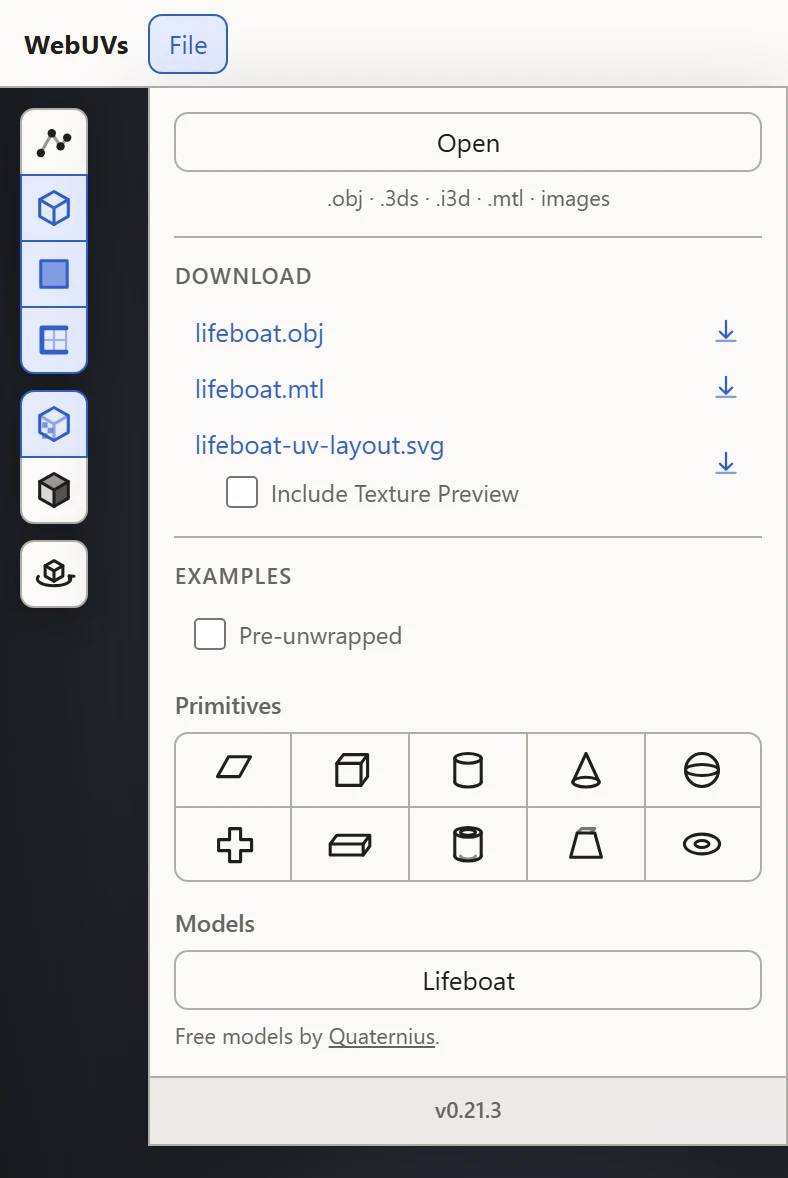788x1178 pixels.
Task: Check the Pre-unwrapped option
Action: 210,634
